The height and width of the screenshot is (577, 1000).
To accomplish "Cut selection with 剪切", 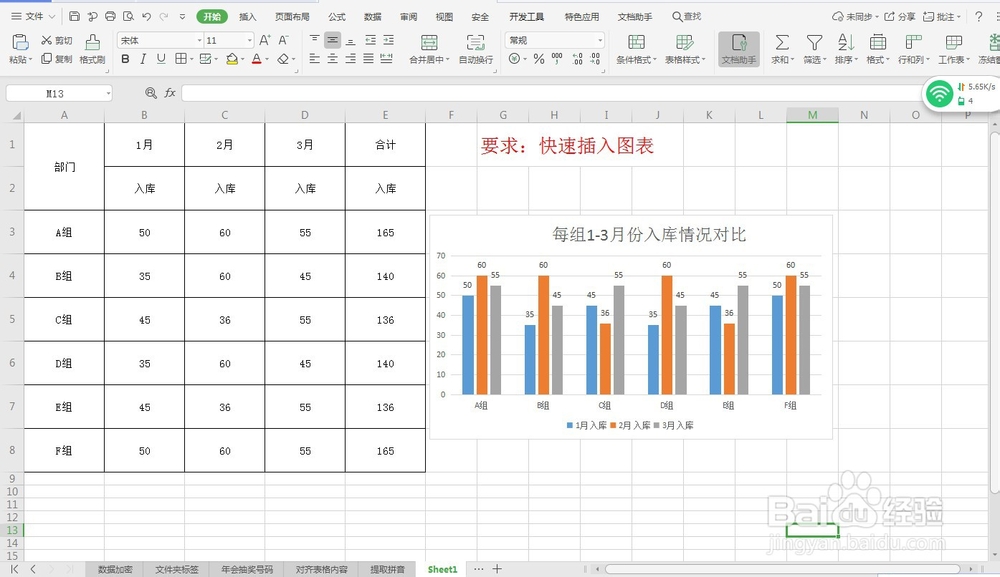I will [x=57, y=40].
